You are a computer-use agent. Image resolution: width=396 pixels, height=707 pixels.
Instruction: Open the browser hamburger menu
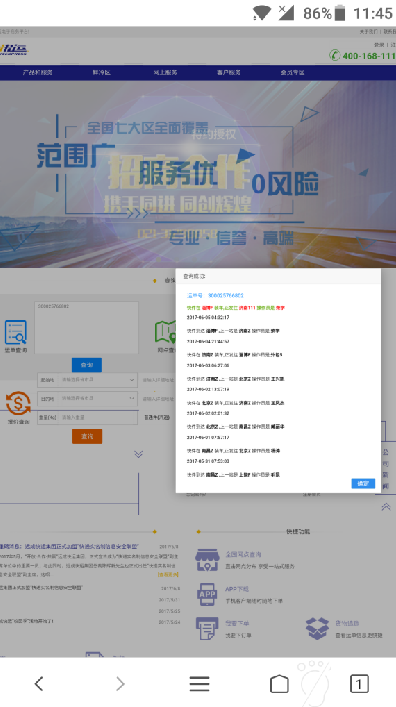[199, 684]
